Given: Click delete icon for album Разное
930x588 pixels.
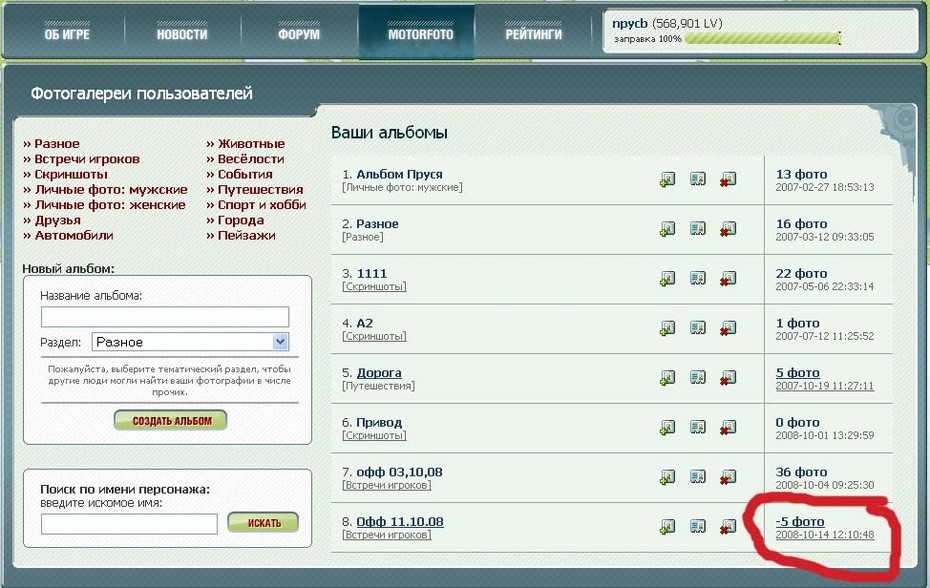Looking at the screenshot, I should point(728,229).
